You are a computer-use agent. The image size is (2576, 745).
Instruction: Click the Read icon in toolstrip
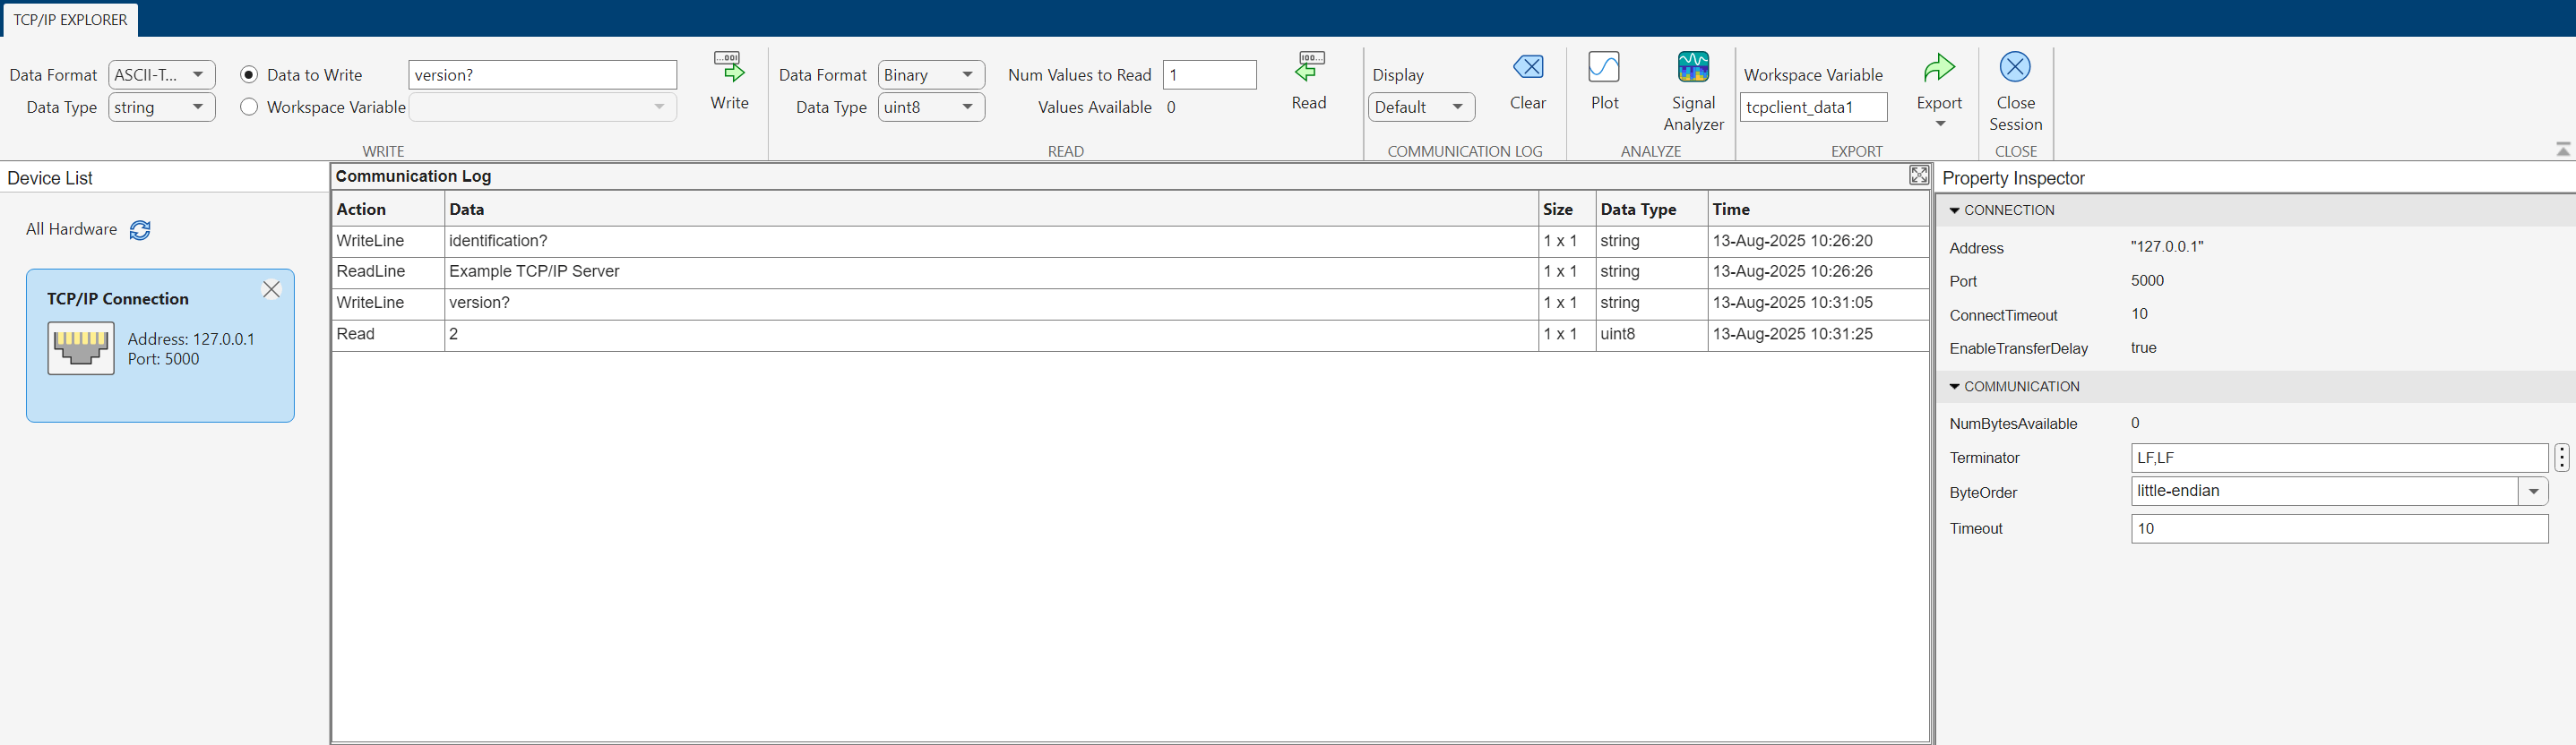pyautogui.click(x=1308, y=68)
